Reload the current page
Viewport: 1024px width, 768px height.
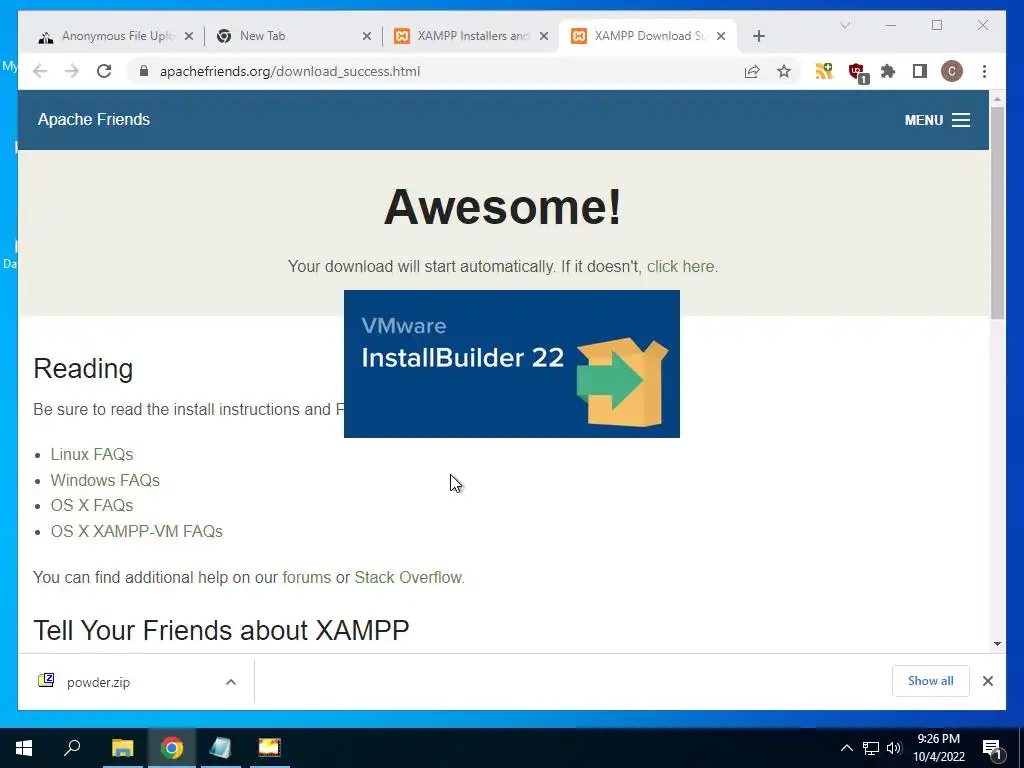click(104, 71)
